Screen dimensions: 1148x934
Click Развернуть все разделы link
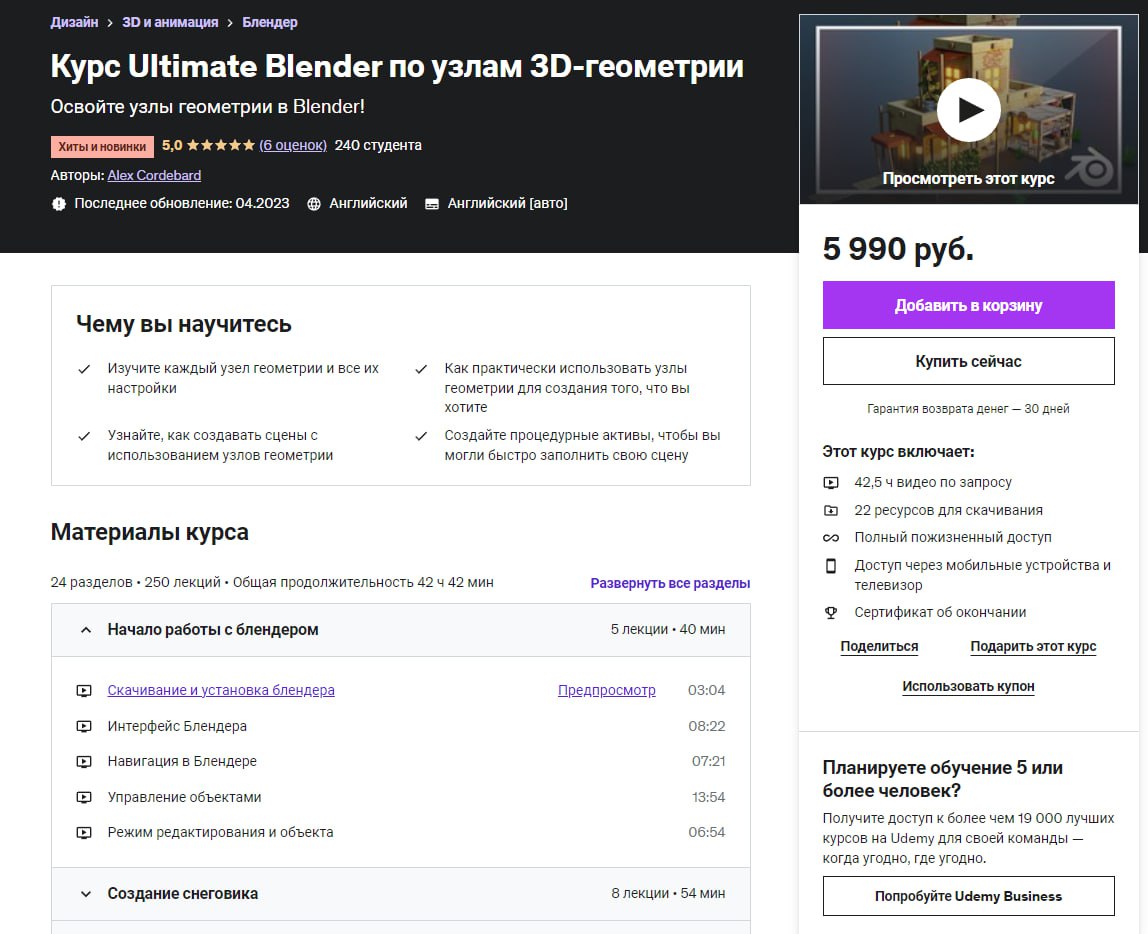670,583
